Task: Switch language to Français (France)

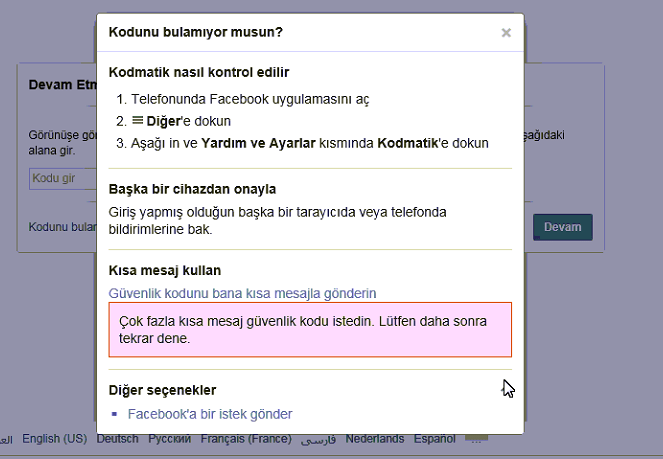Action: pyautogui.click(x=246, y=439)
